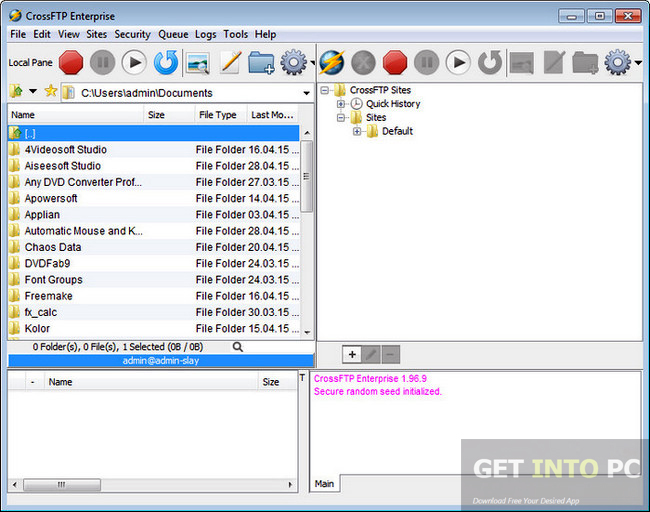This screenshot has height=512, width=650.
Task: Open dropdown arrow beside remote gear icon
Action: (x=638, y=63)
